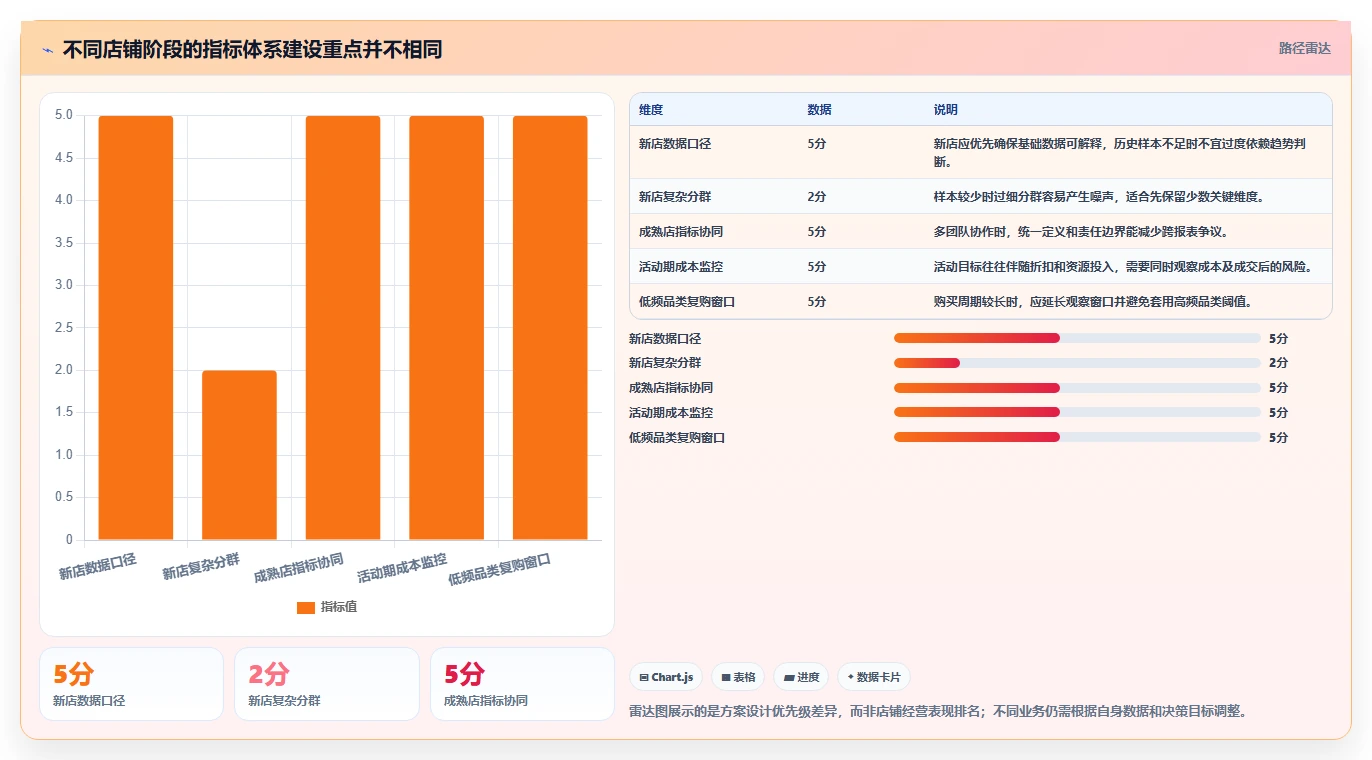This screenshot has height=760, width=1372.
Task: Click table cell 低频品类复购窗口 in 维度 column
Action: [687, 302]
